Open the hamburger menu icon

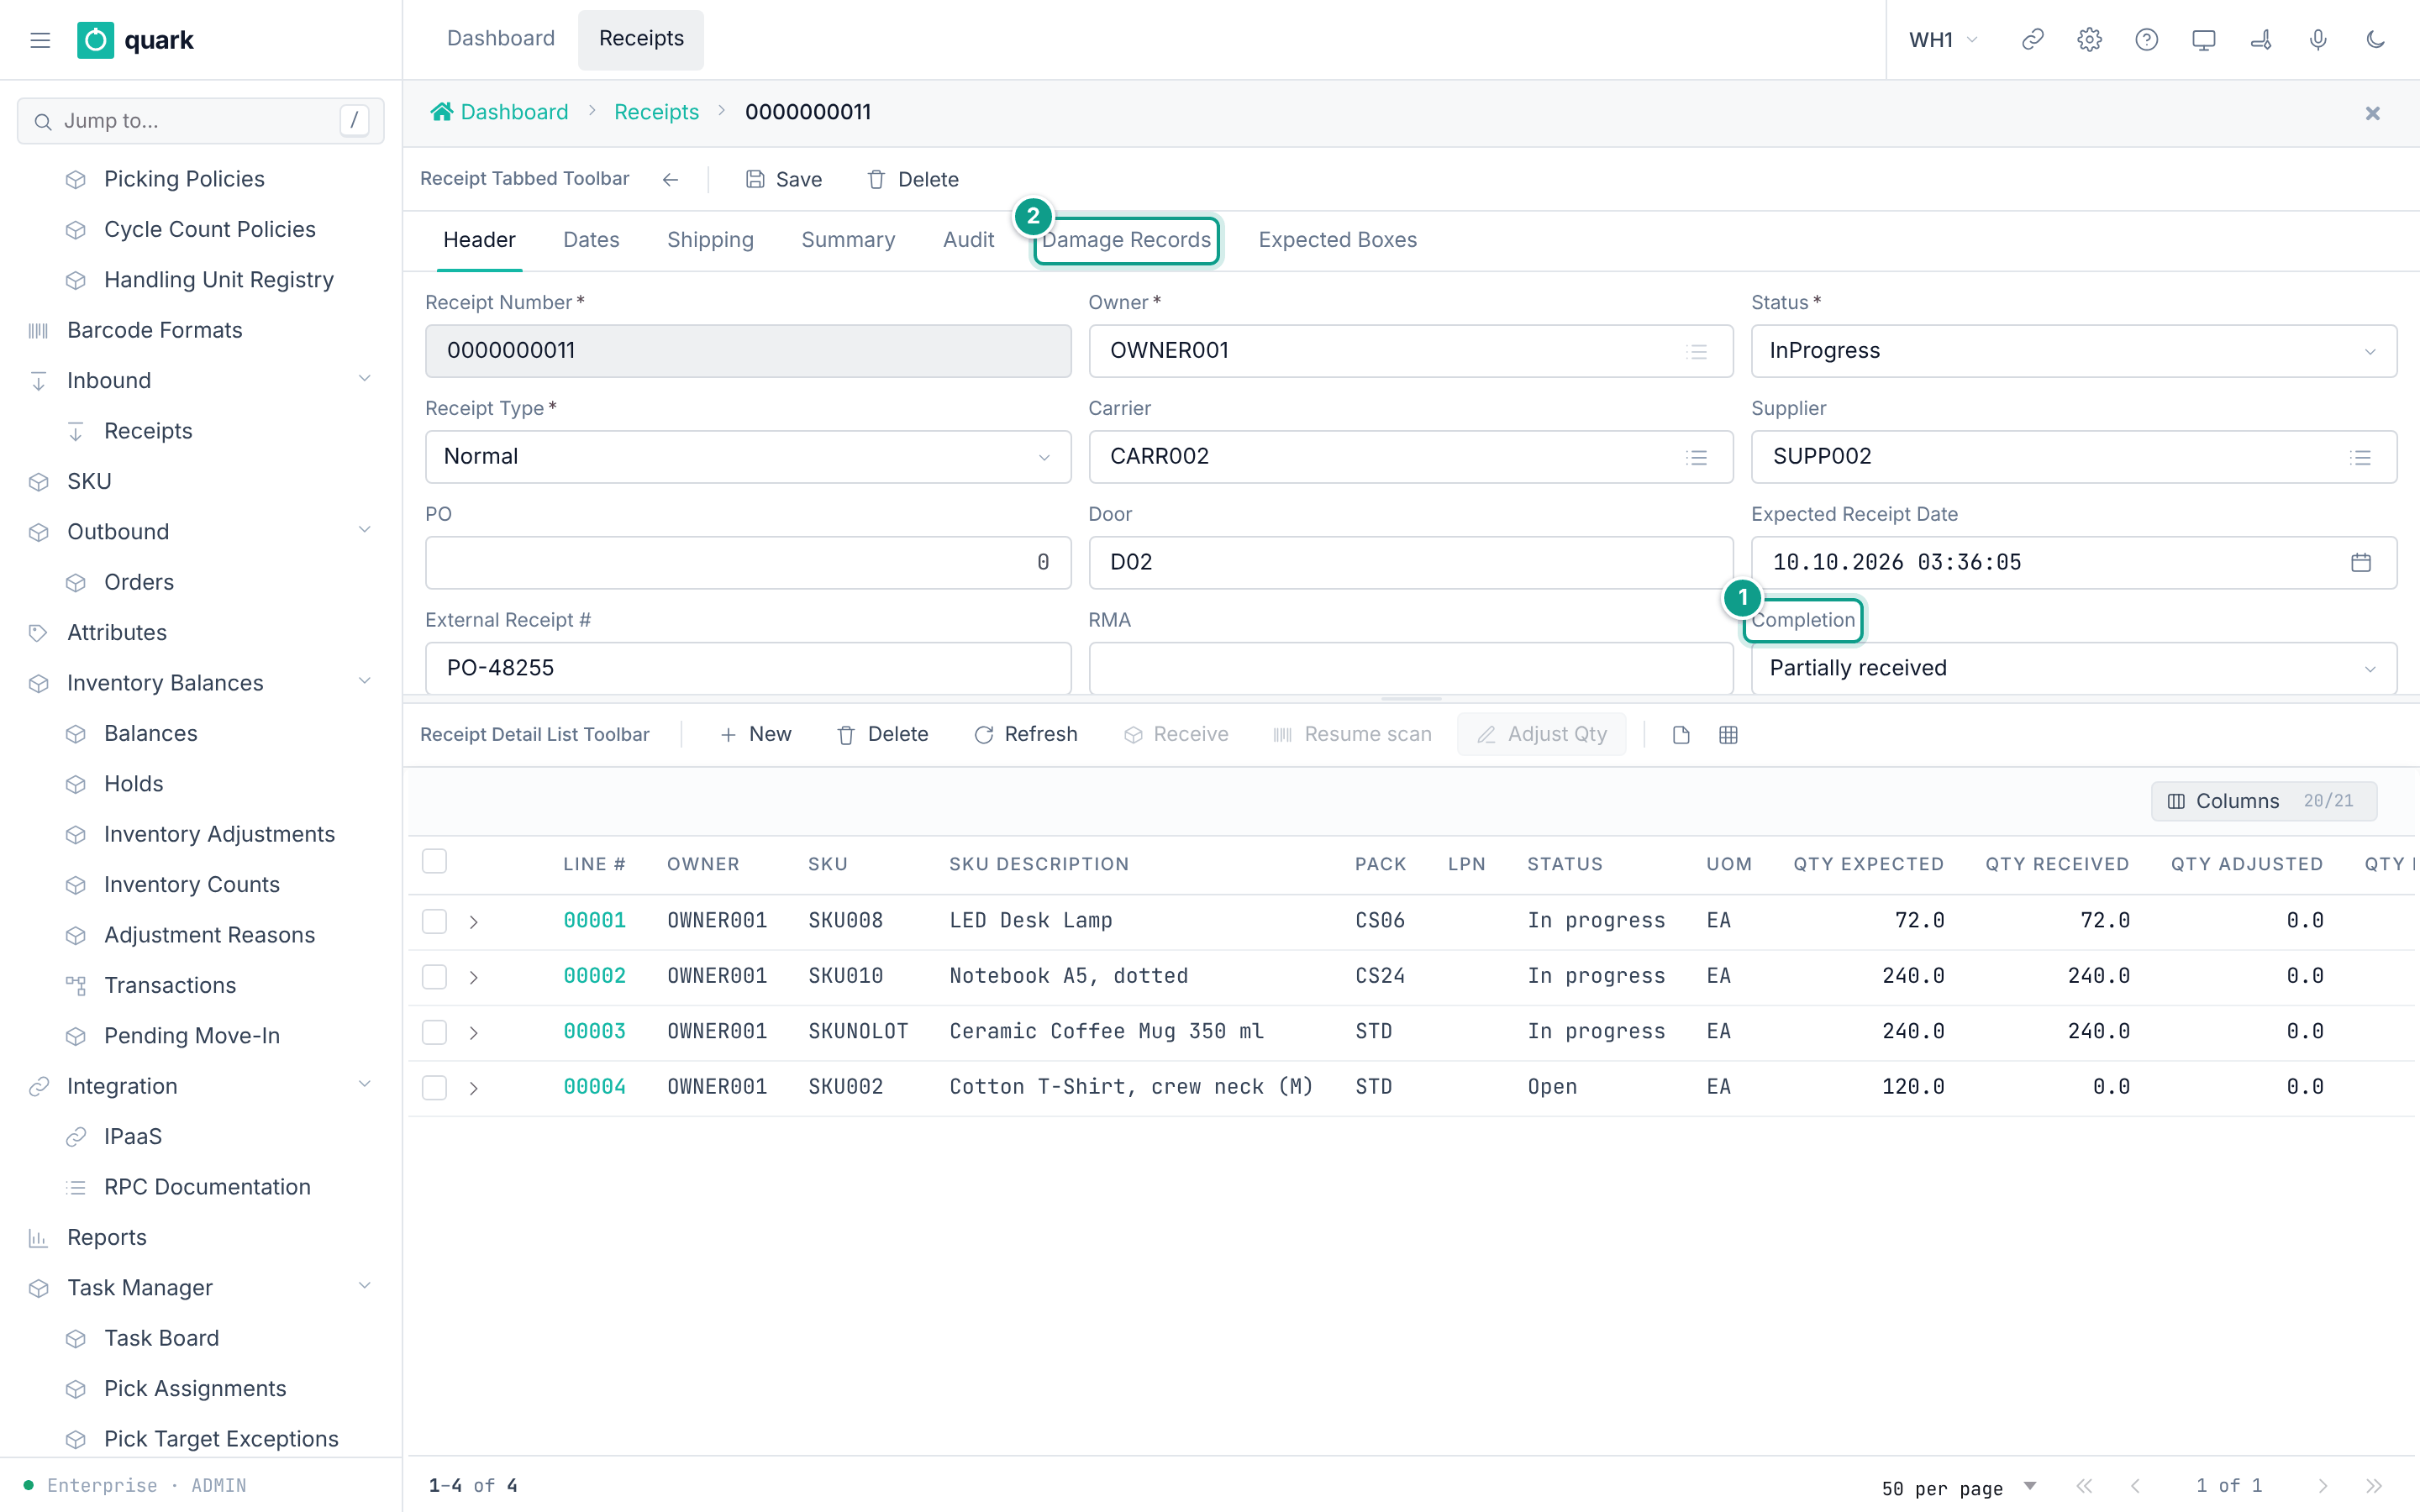coord(40,40)
